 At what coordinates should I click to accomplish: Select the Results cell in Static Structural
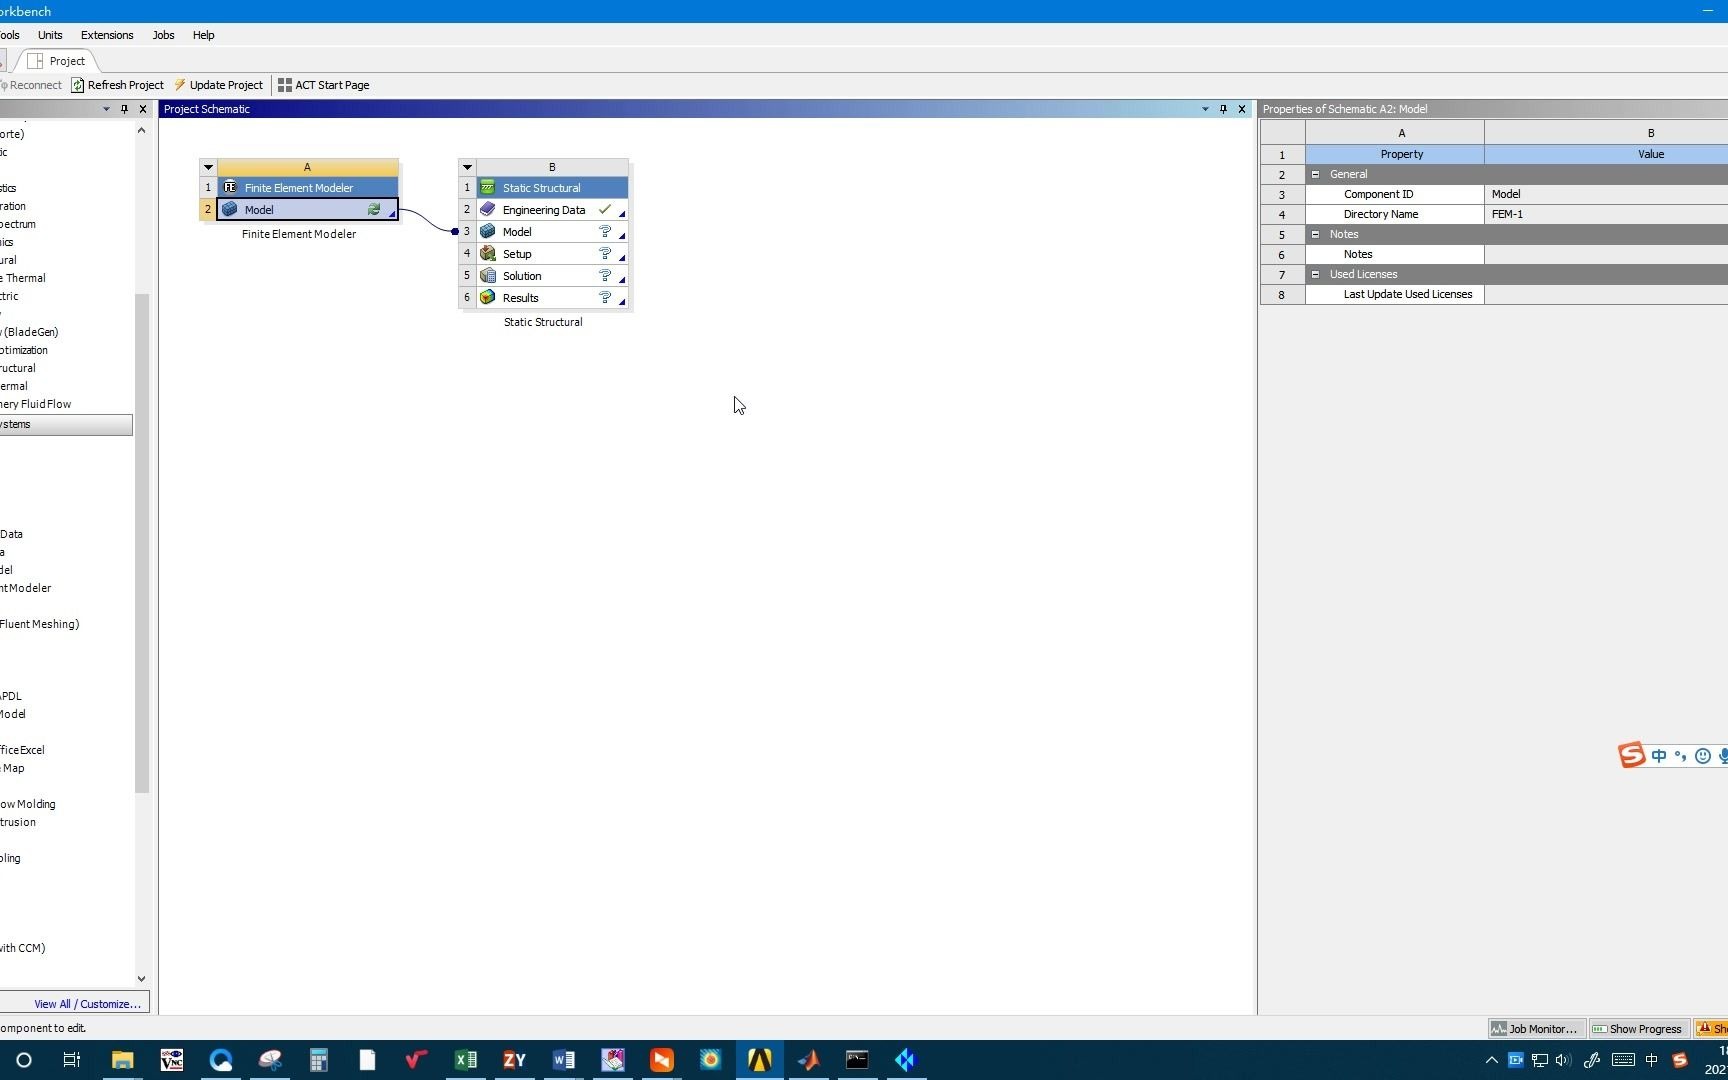552,298
